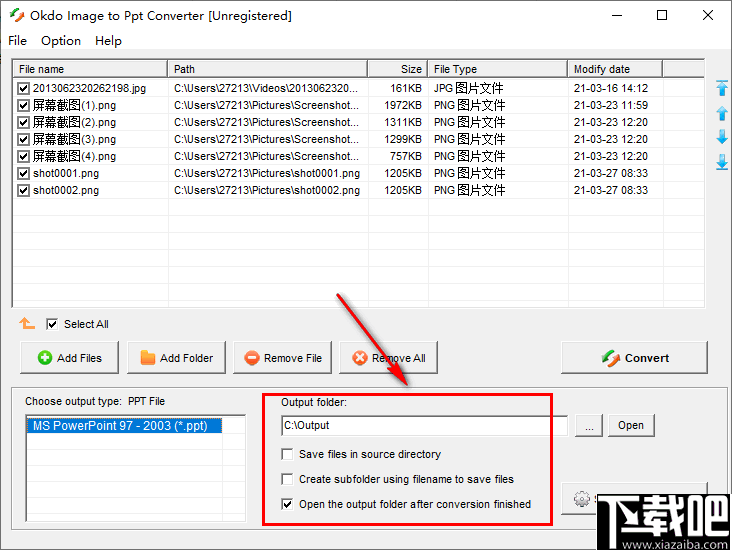Open the File menu
The width and height of the screenshot is (732, 550).
(x=17, y=41)
